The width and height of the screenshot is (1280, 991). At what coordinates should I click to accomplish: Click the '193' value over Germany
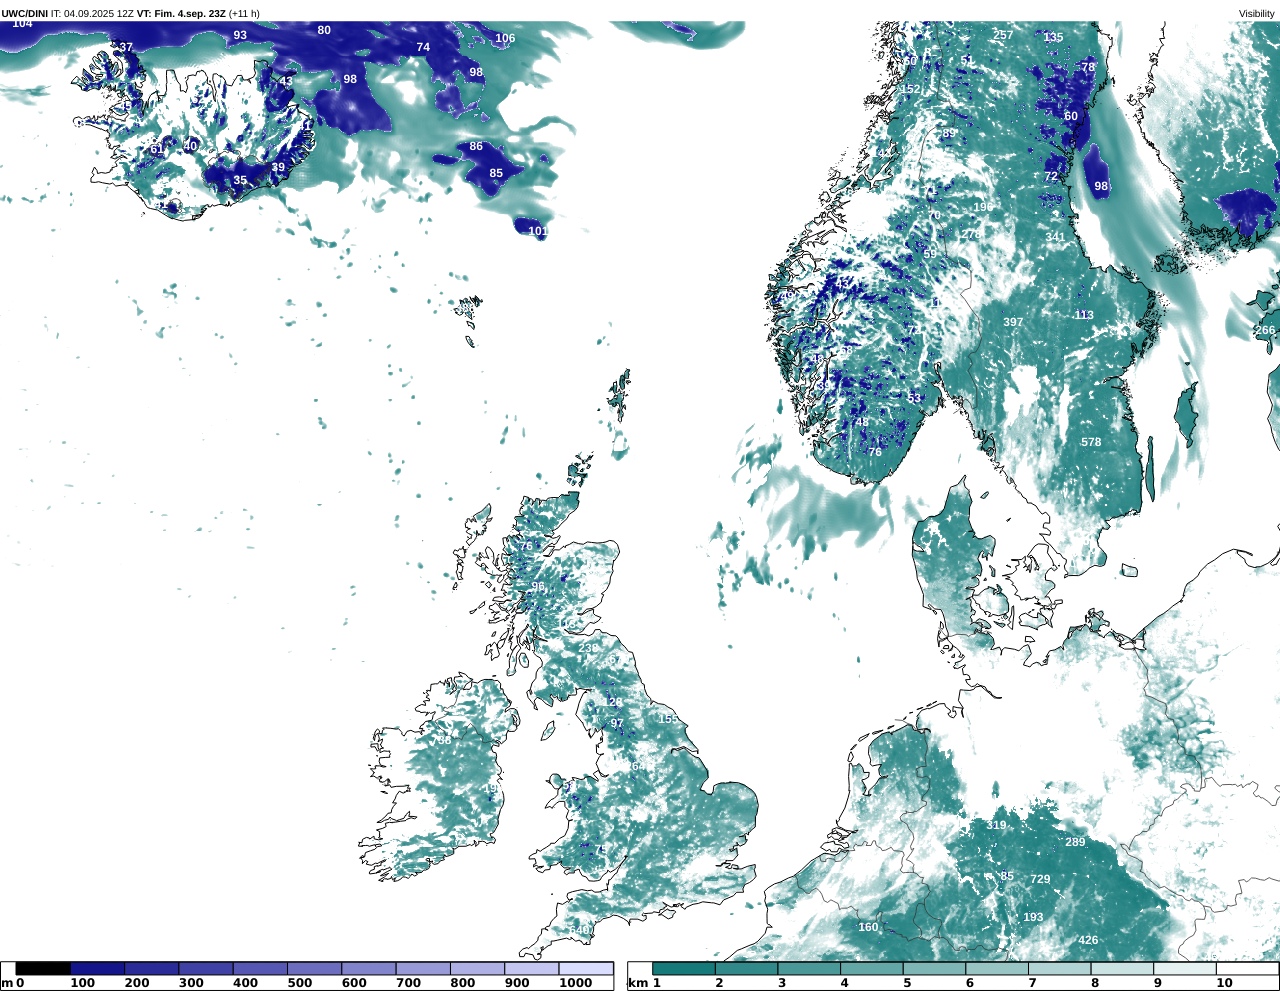click(x=1033, y=917)
